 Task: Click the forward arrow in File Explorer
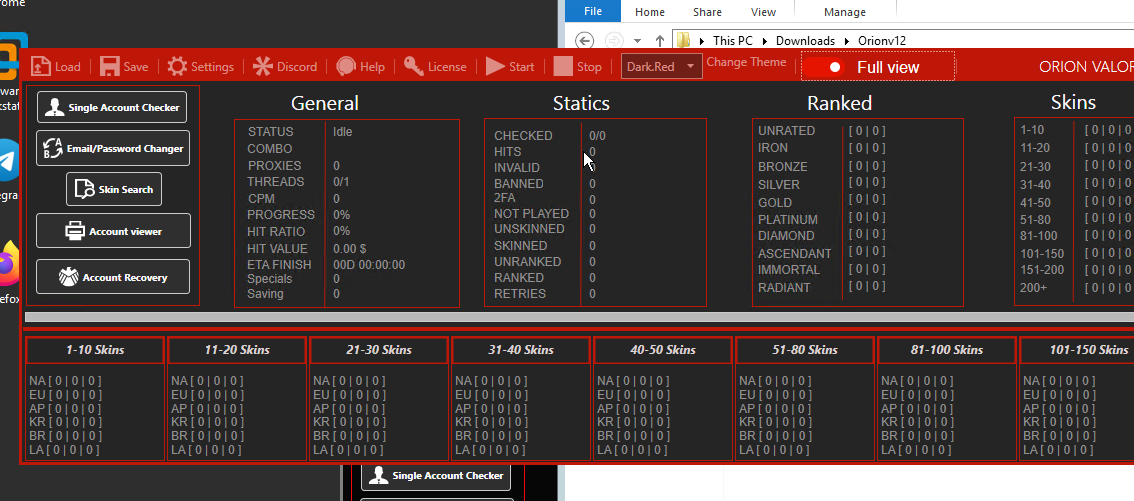(614, 40)
